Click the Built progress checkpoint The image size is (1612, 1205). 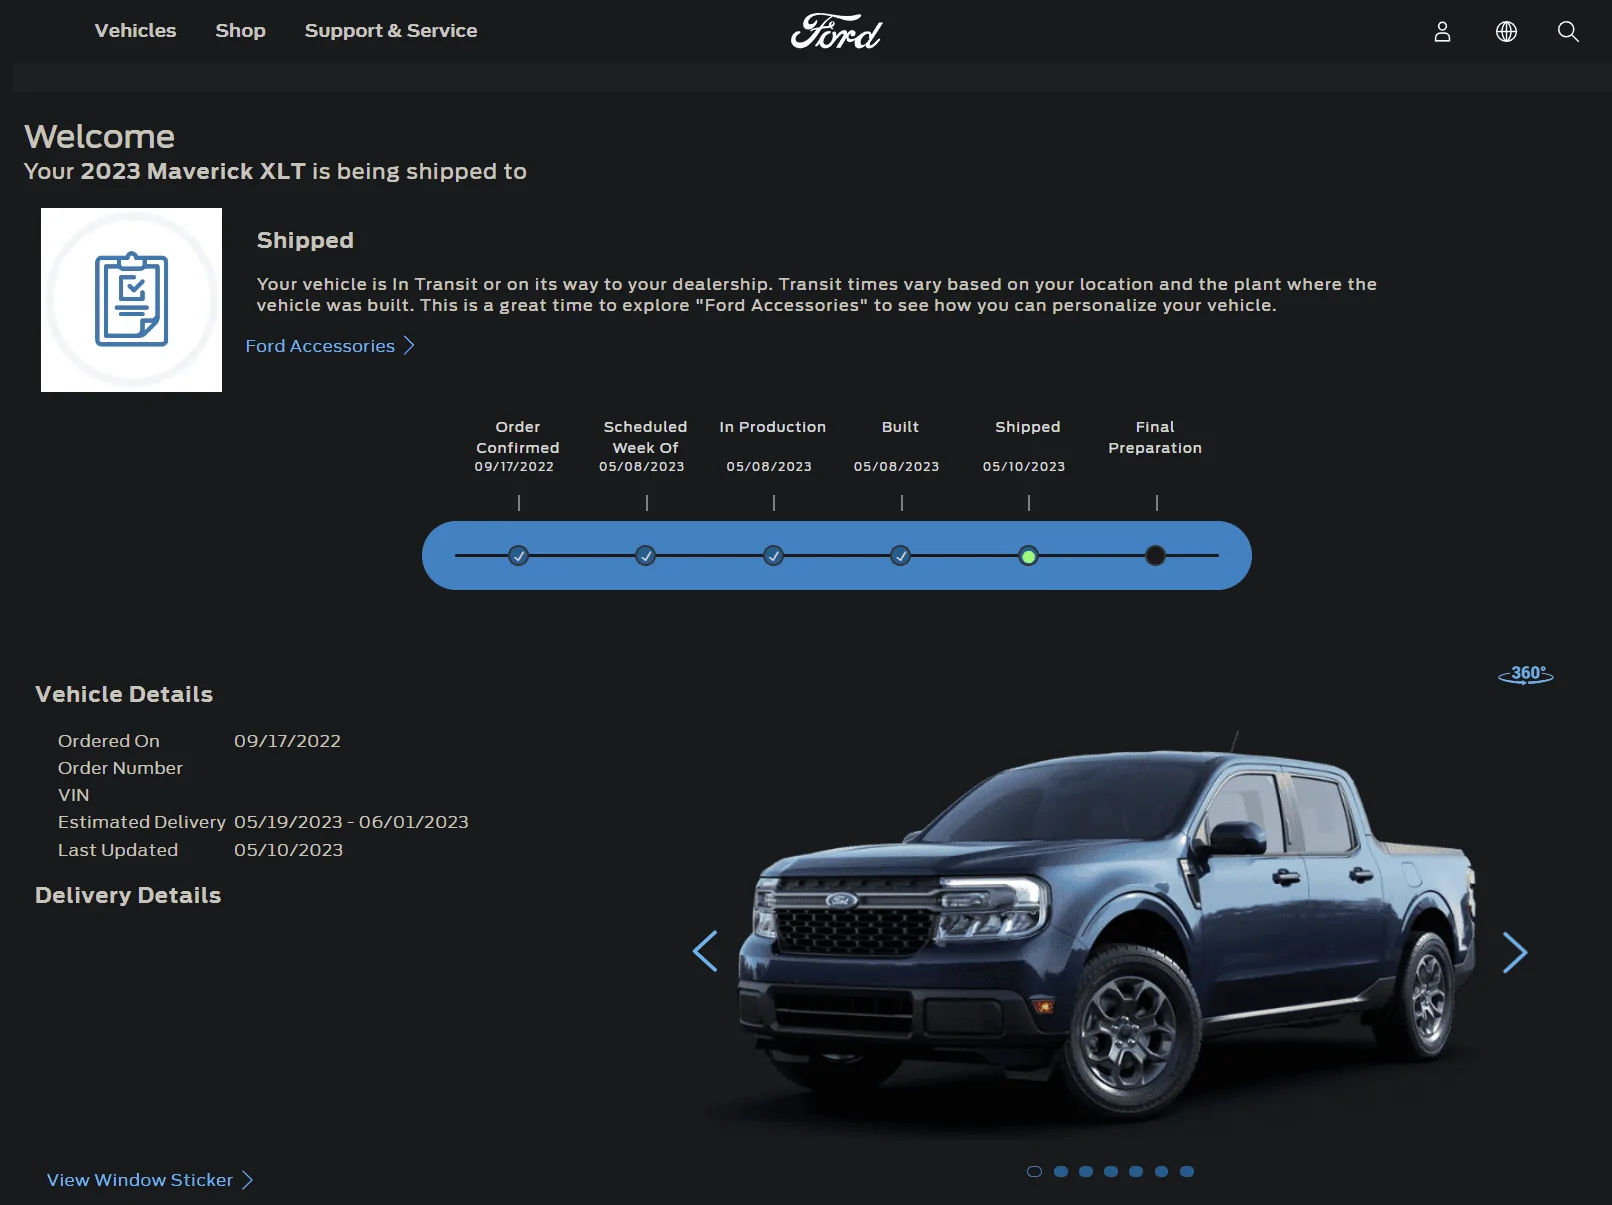point(901,556)
